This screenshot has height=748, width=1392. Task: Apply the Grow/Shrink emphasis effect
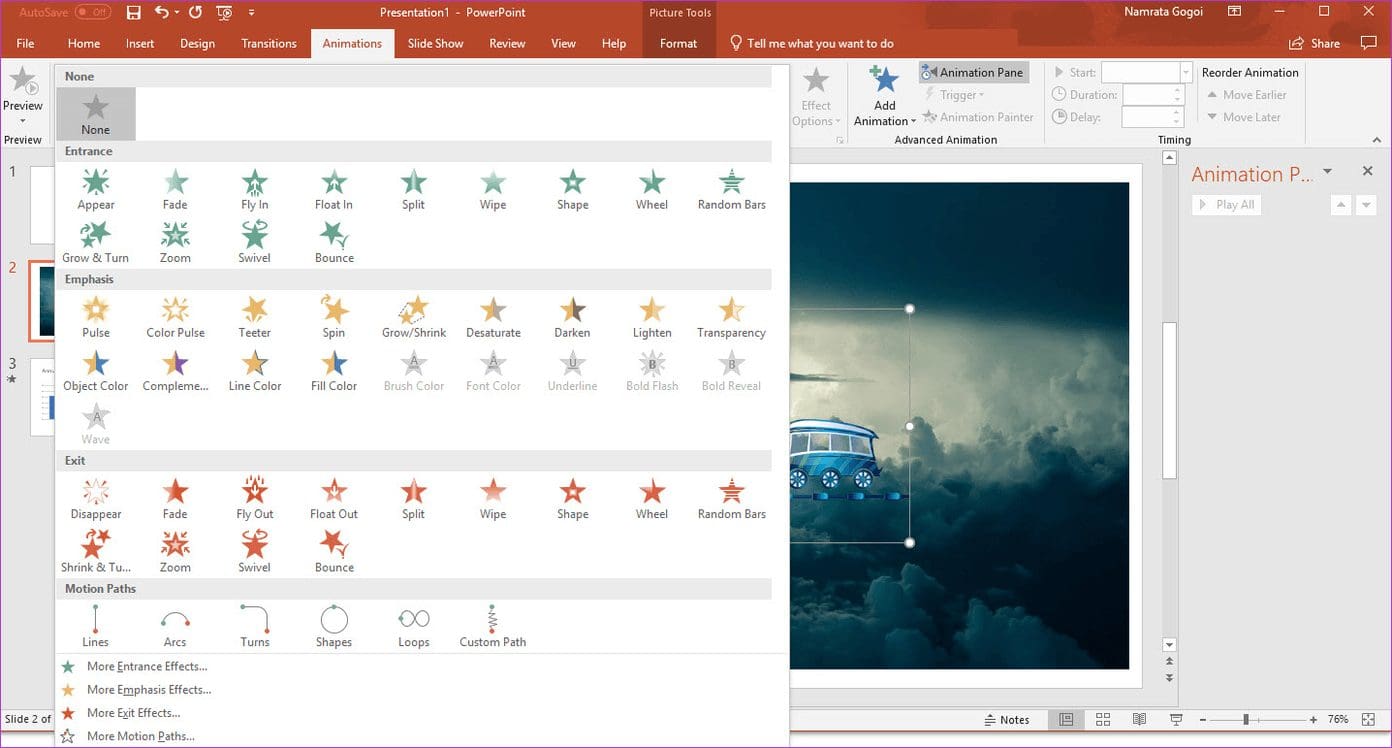413,317
